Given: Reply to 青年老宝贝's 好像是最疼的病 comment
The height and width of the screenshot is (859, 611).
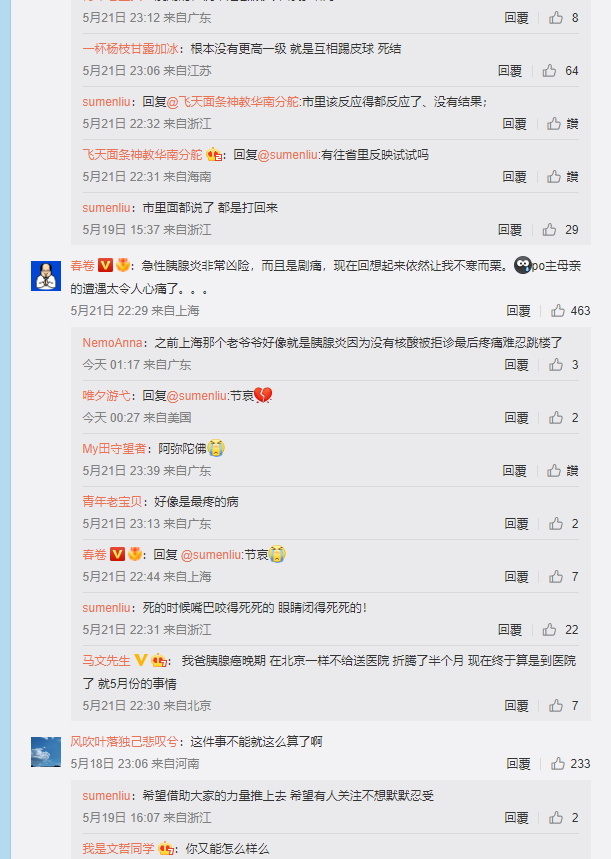Looking at the screenshot, I should 516,524.
